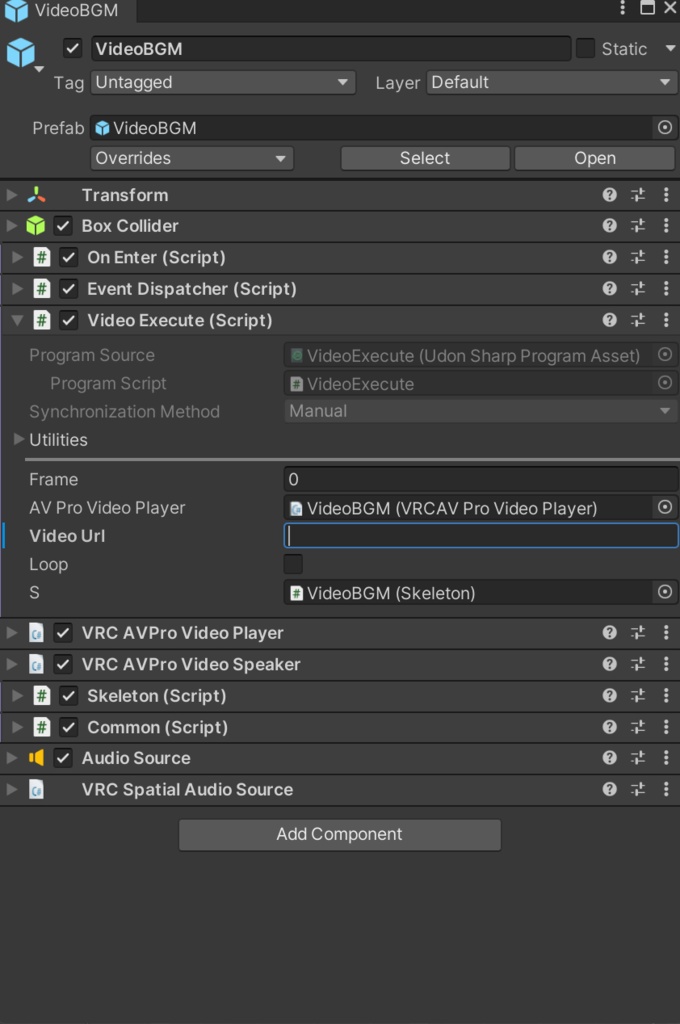Open On Enter script options menu
This screenshot has height=1024, width=680.
666,257
